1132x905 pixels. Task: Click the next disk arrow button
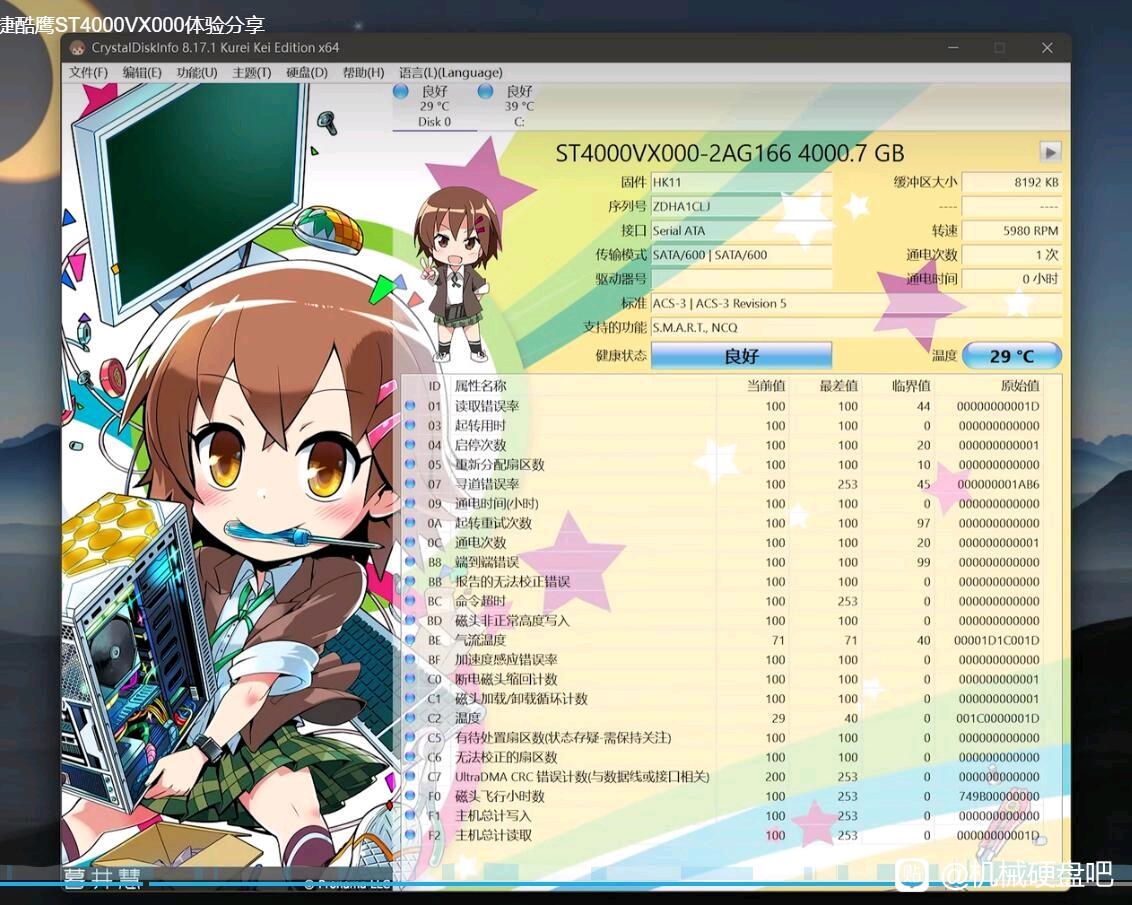[1050, 152]
